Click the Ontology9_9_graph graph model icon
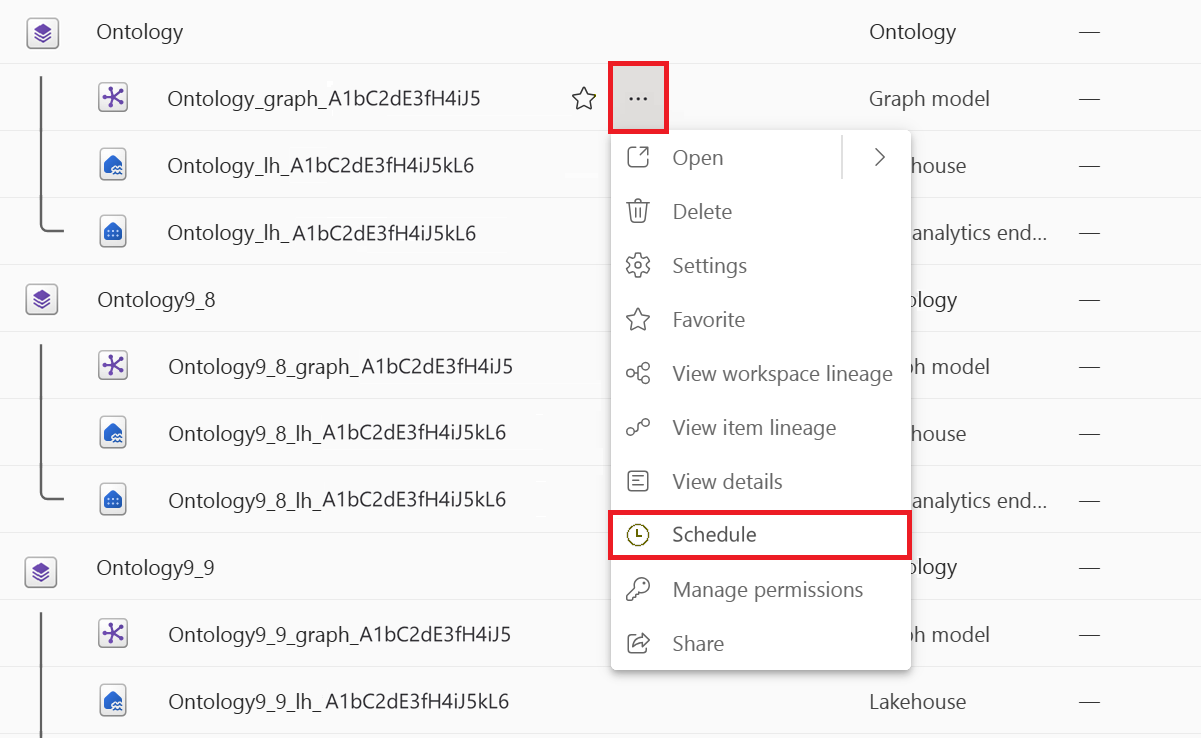Image resolution: width=1201 pixels, height=738 pixels. (x=113, y=633)
